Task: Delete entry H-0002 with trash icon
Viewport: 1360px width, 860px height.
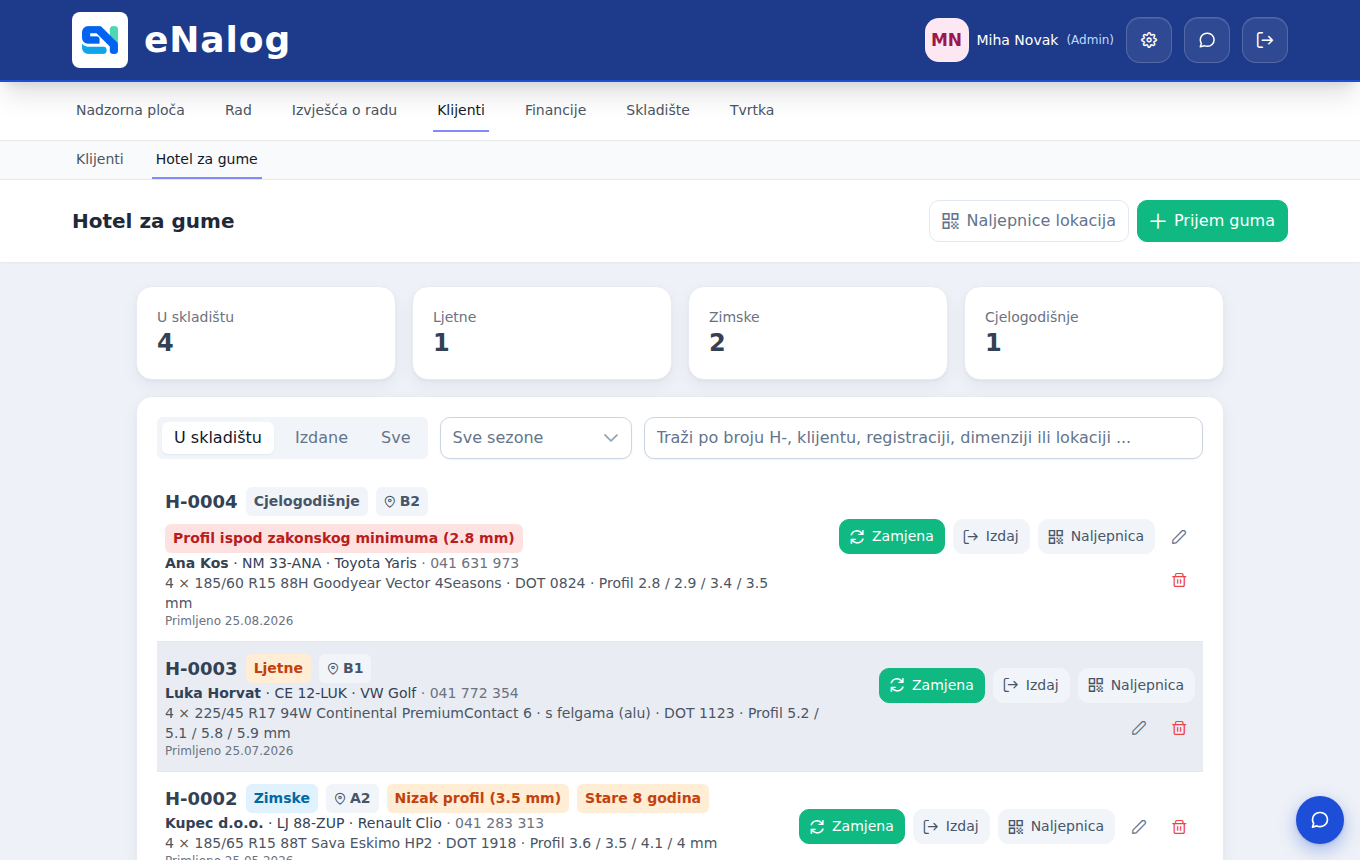Action: tap(1179, 827)
